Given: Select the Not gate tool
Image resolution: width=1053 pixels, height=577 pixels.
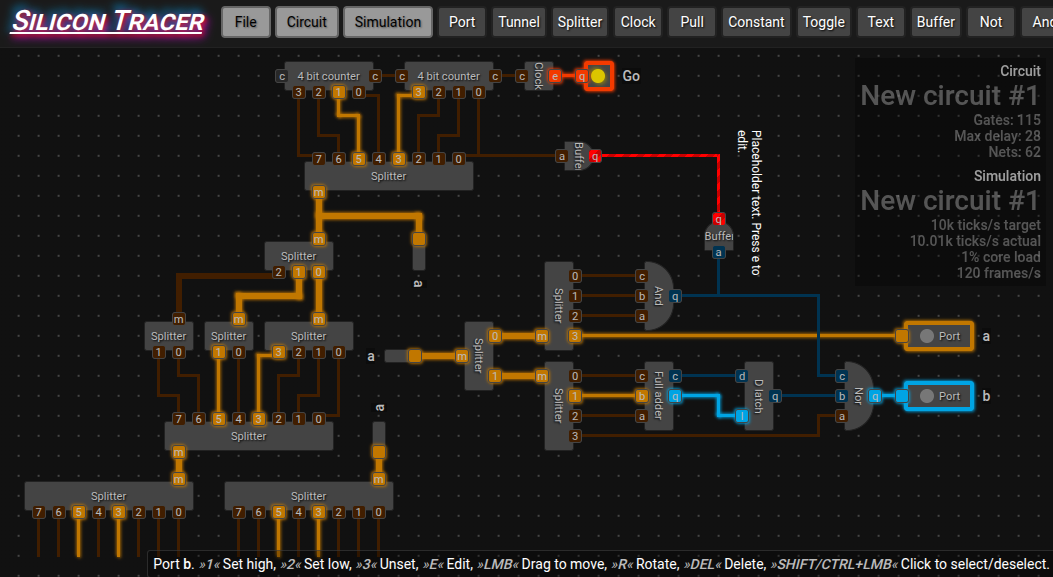Looking at the screenshot, I should tap(991, 22).
